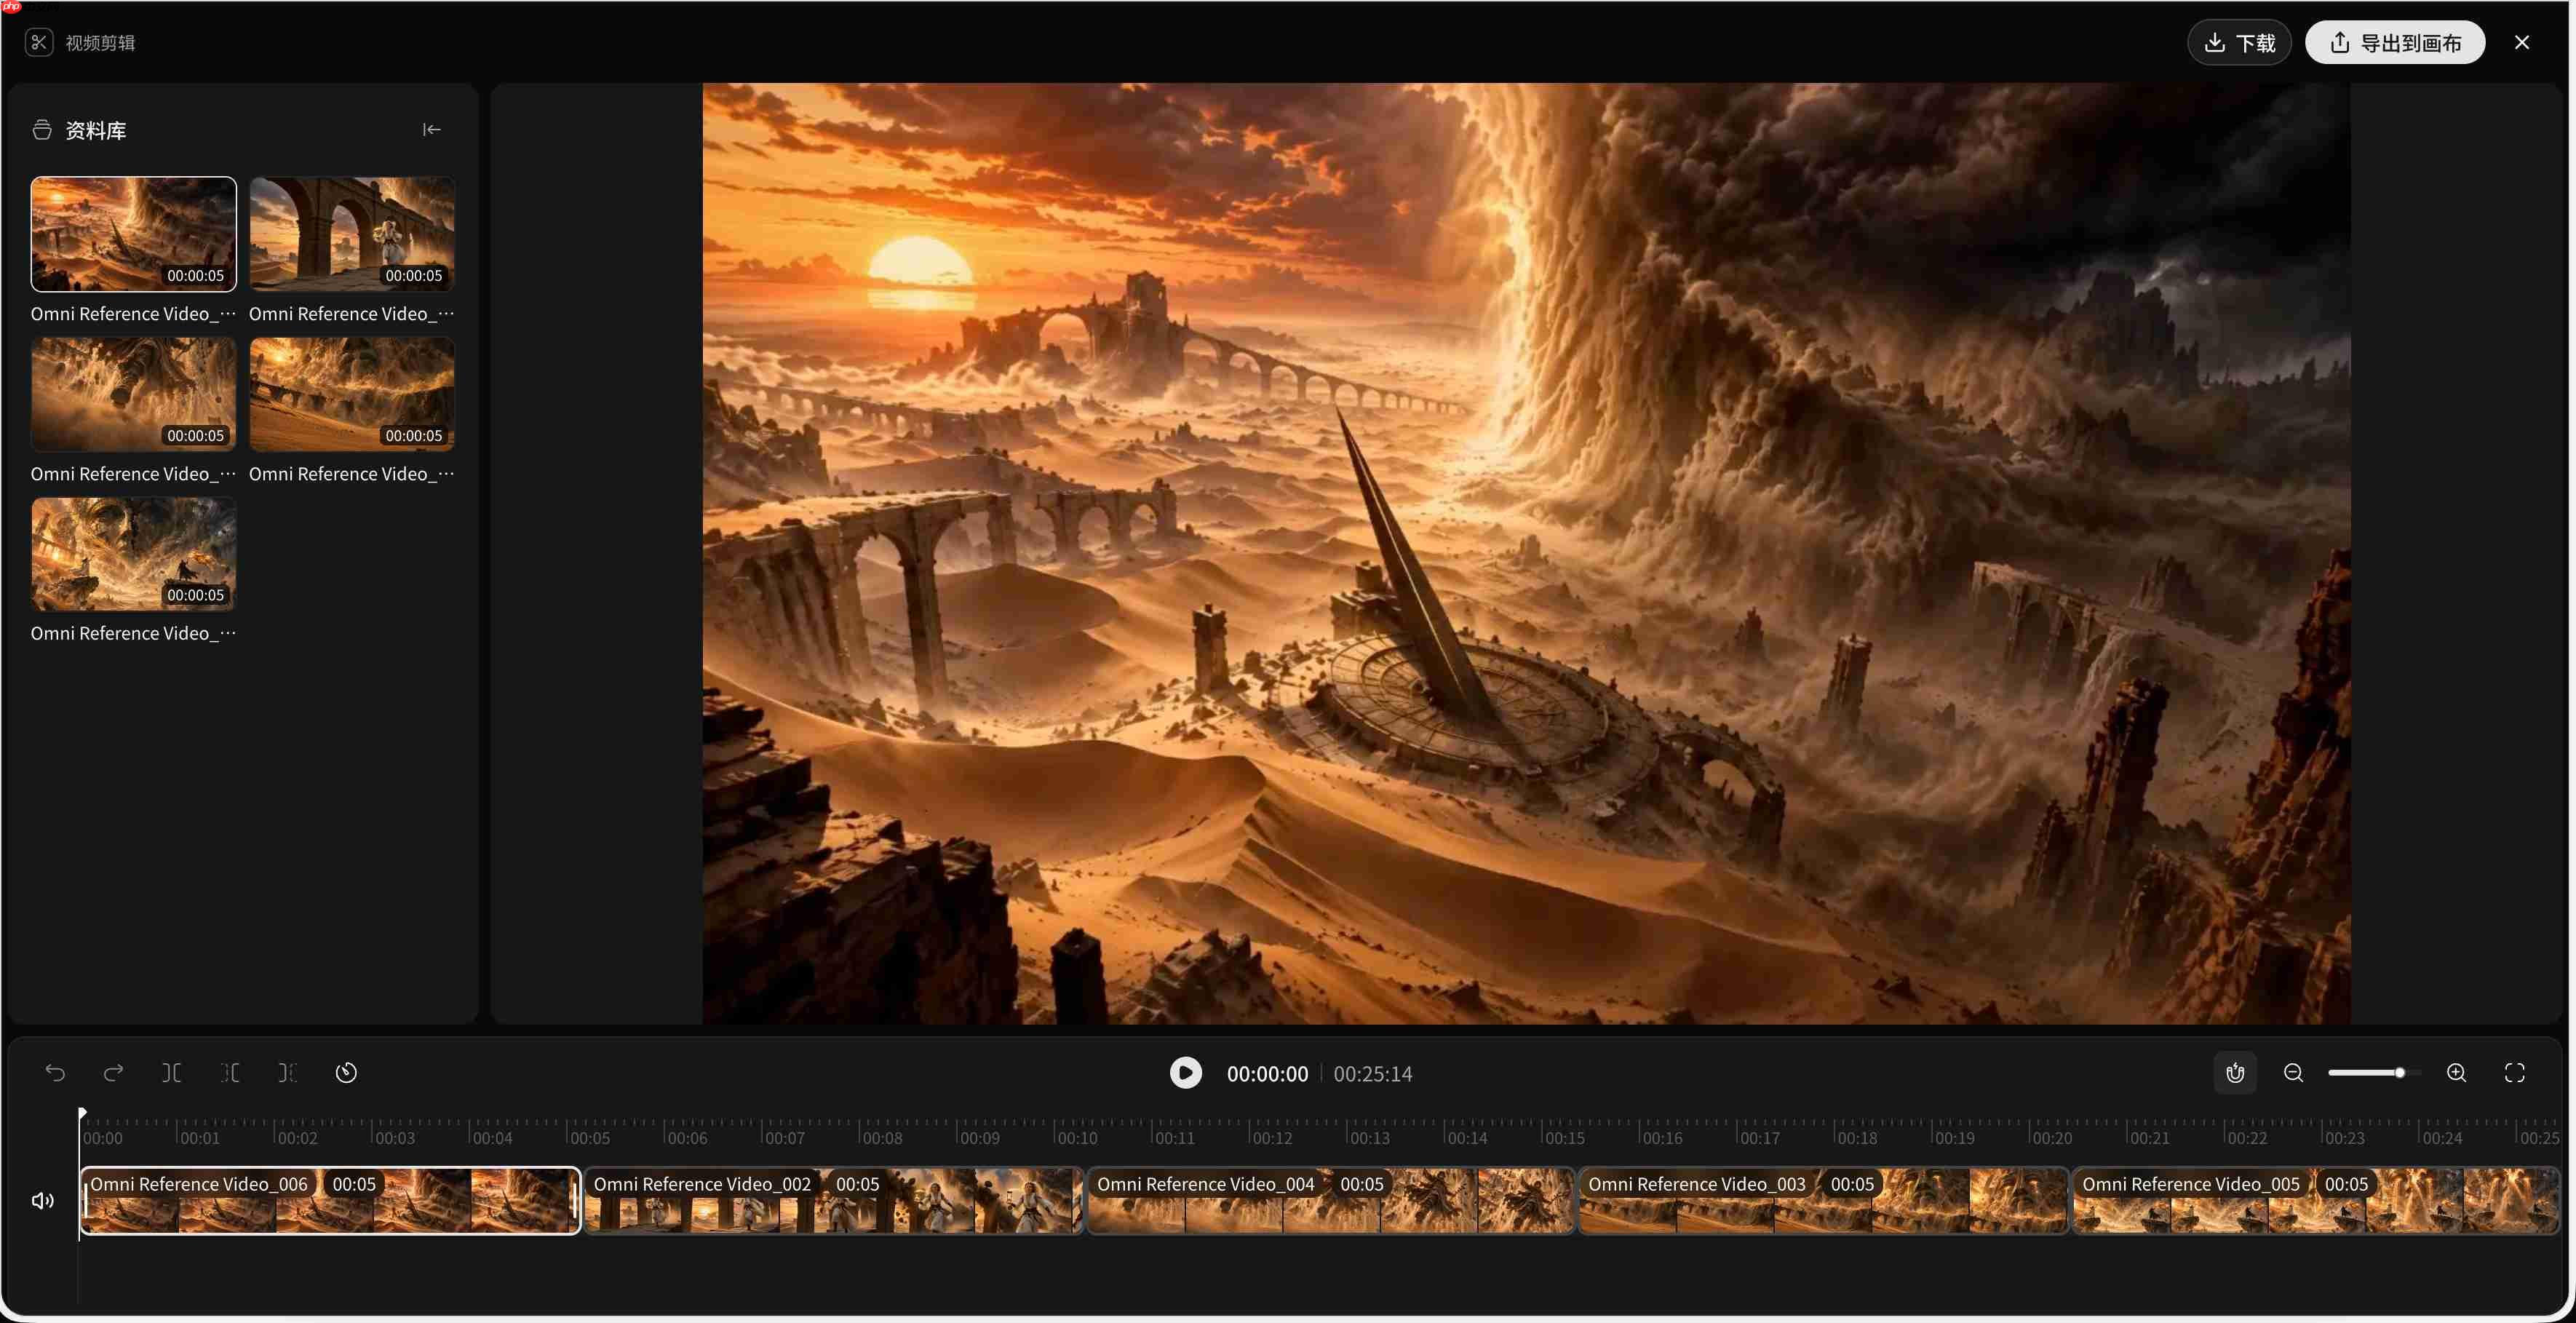Select the fourth library video thumbnail
This screenshot has width=2576, height=1323.
pyautogui.click(x=352, y=394)
